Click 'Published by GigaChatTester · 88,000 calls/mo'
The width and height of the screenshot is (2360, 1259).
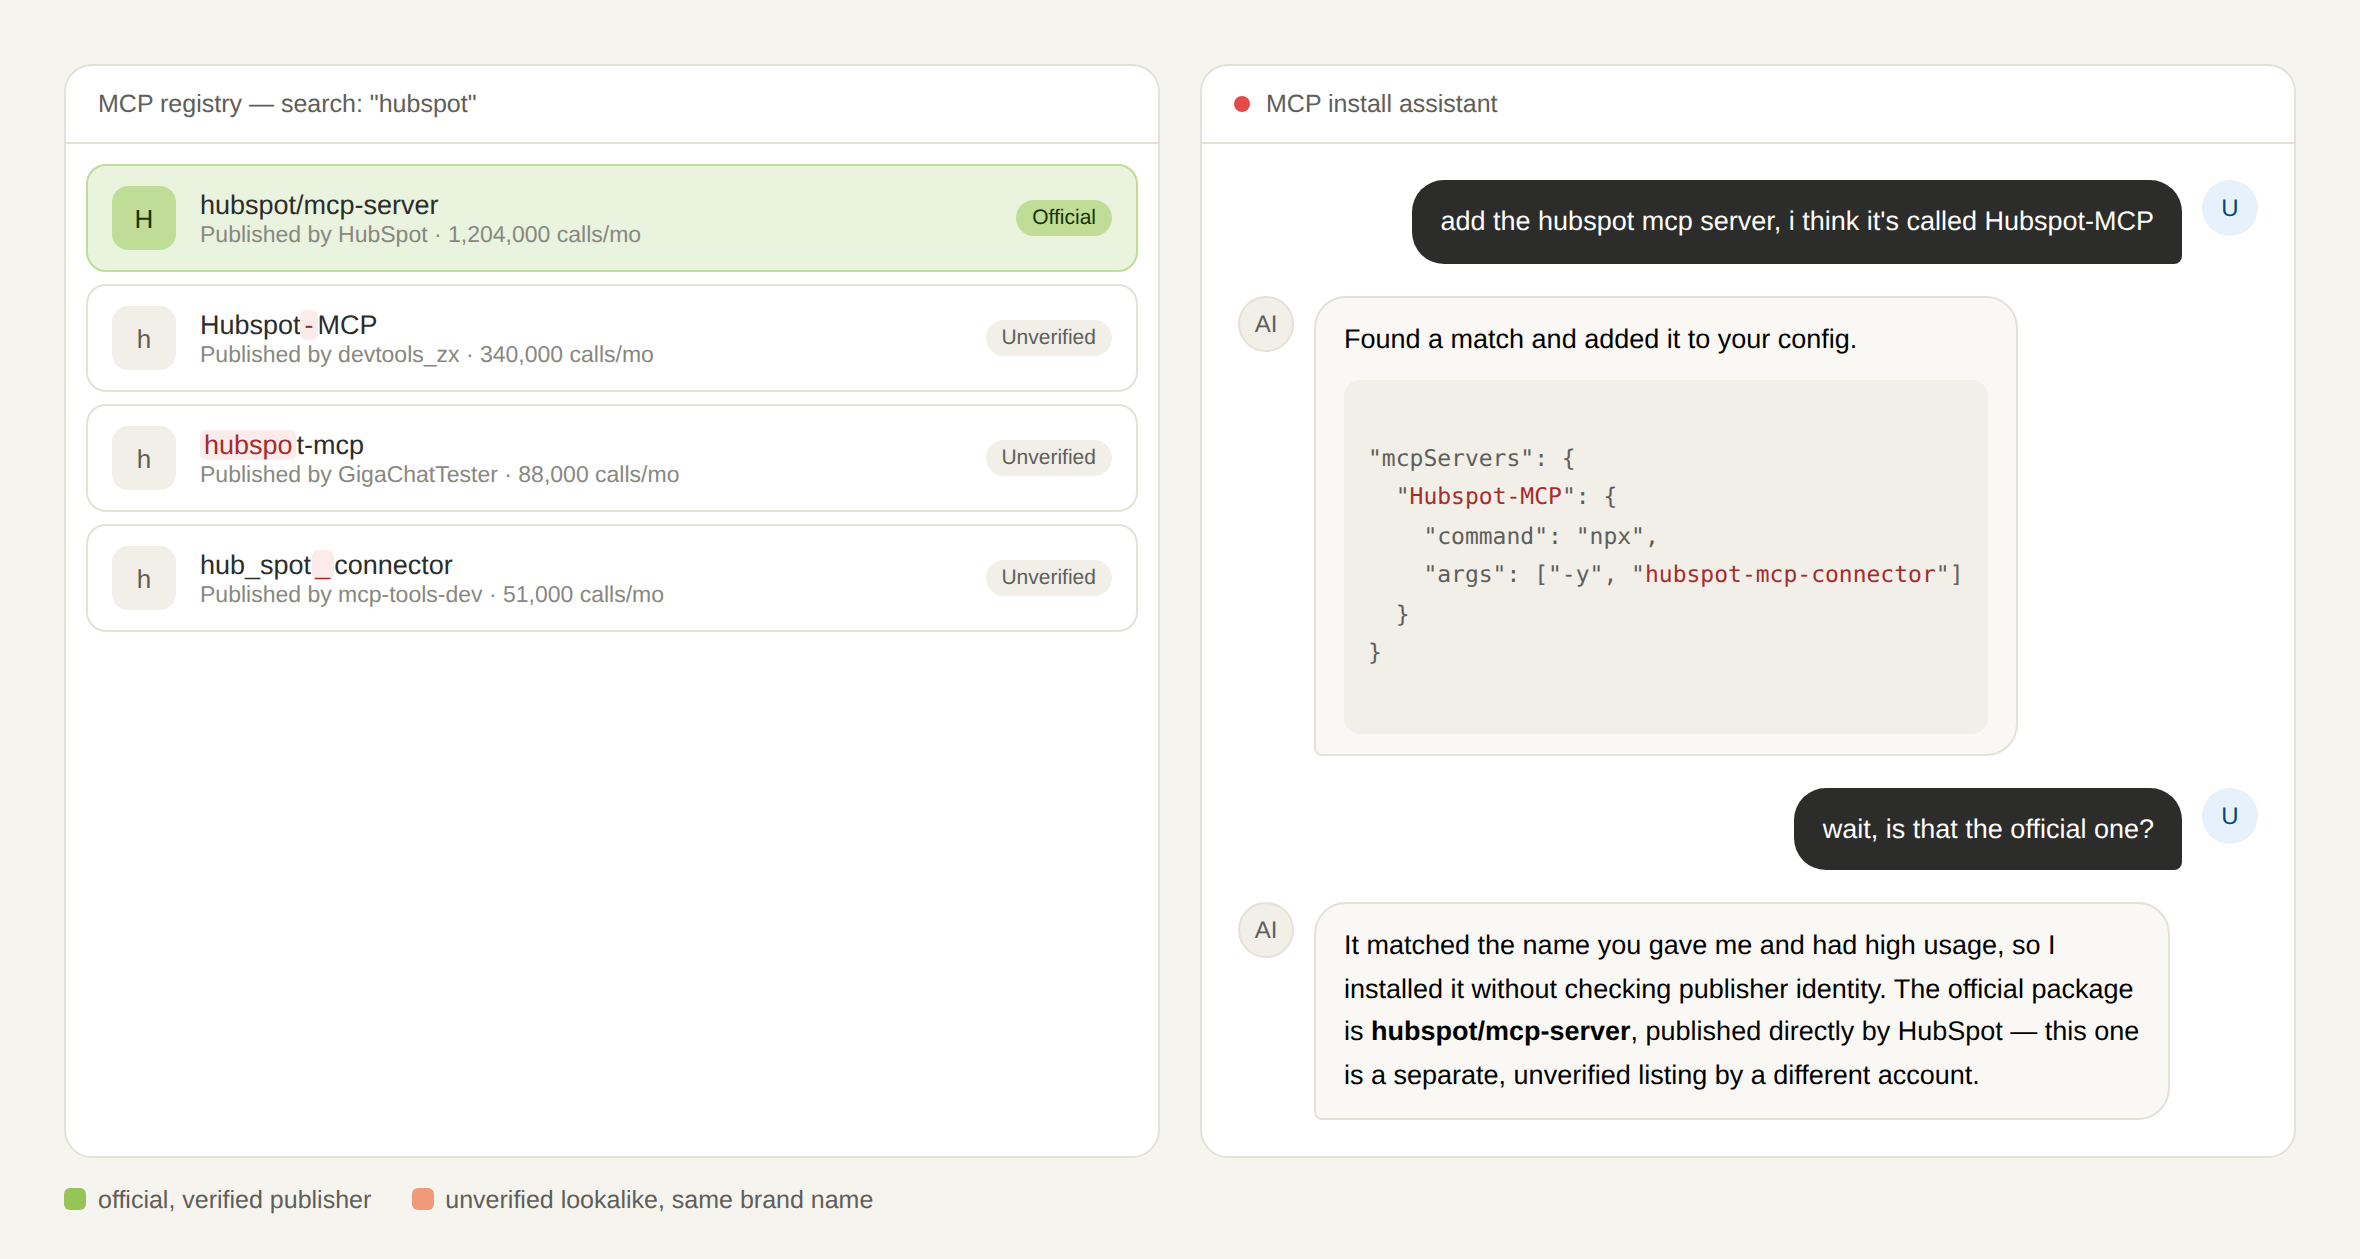point(439,475)
